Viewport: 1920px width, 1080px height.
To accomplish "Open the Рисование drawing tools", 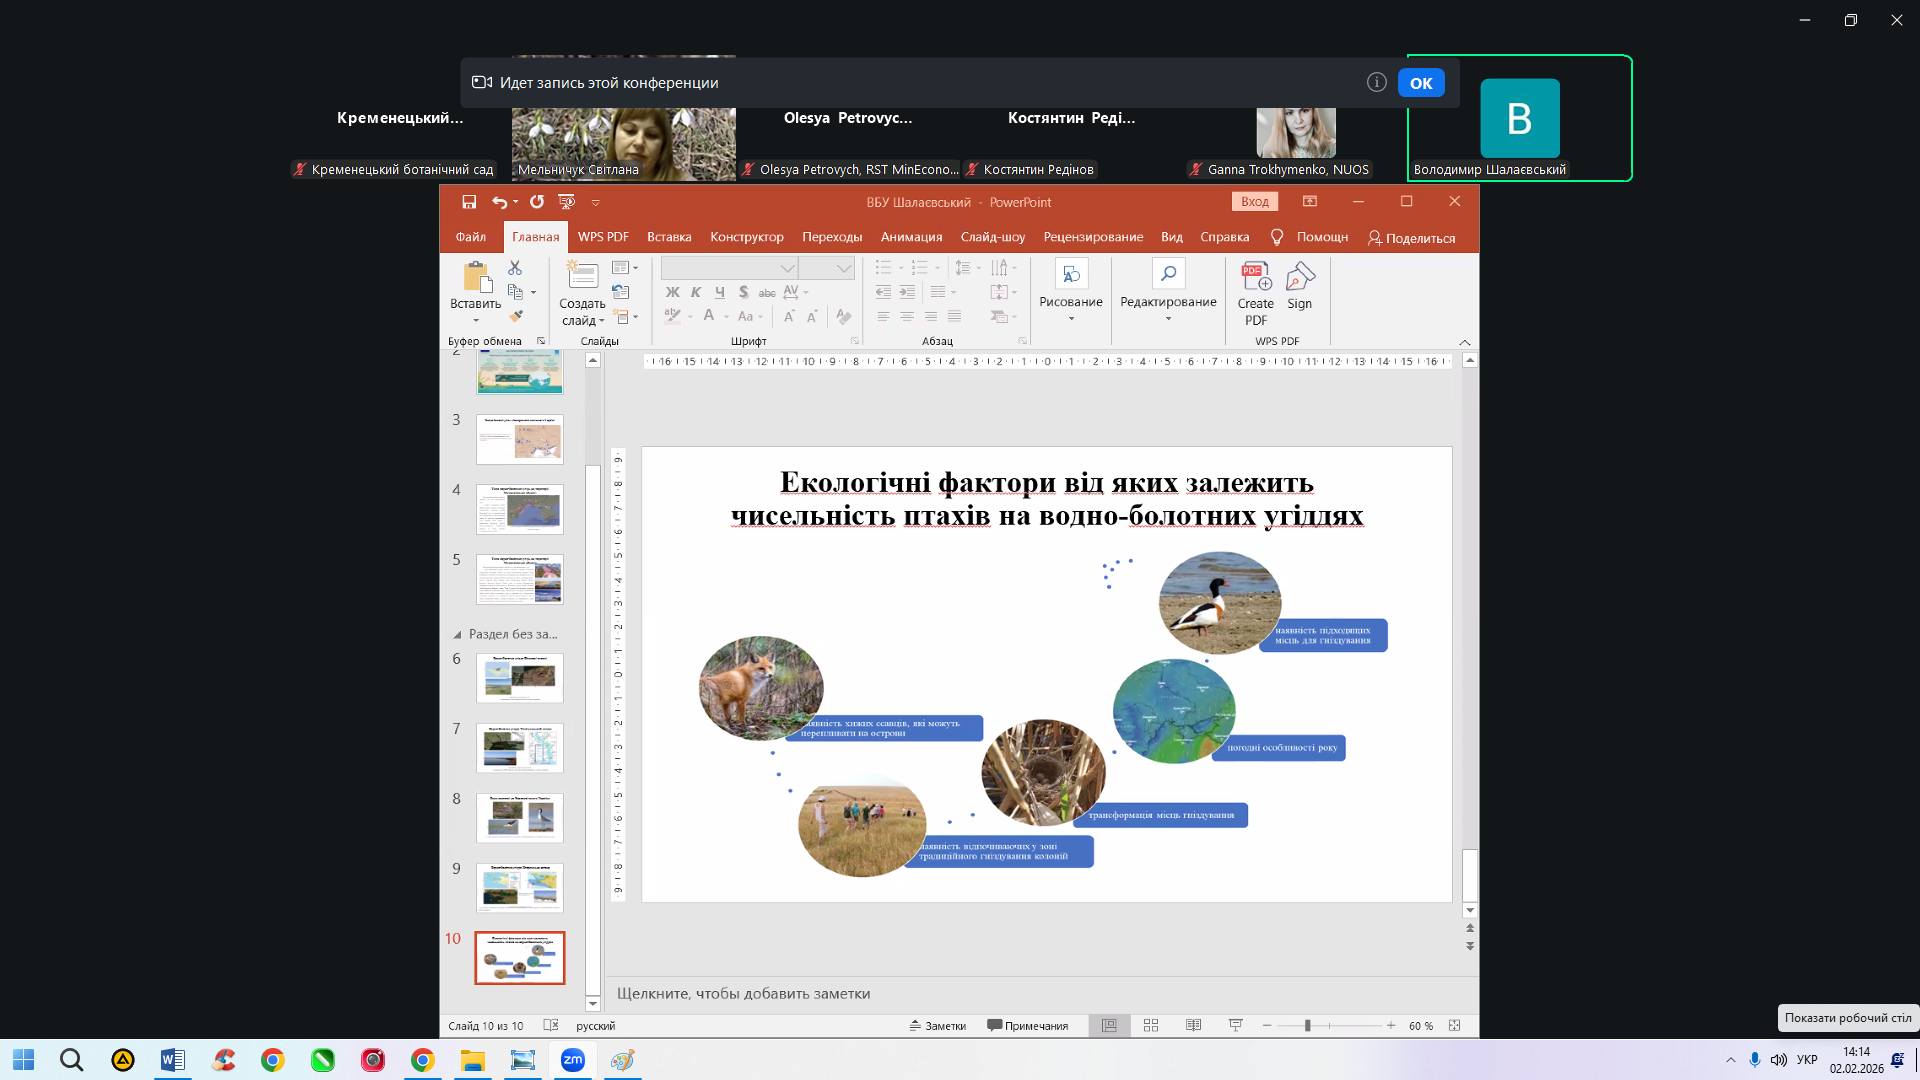I will 1070,291.
